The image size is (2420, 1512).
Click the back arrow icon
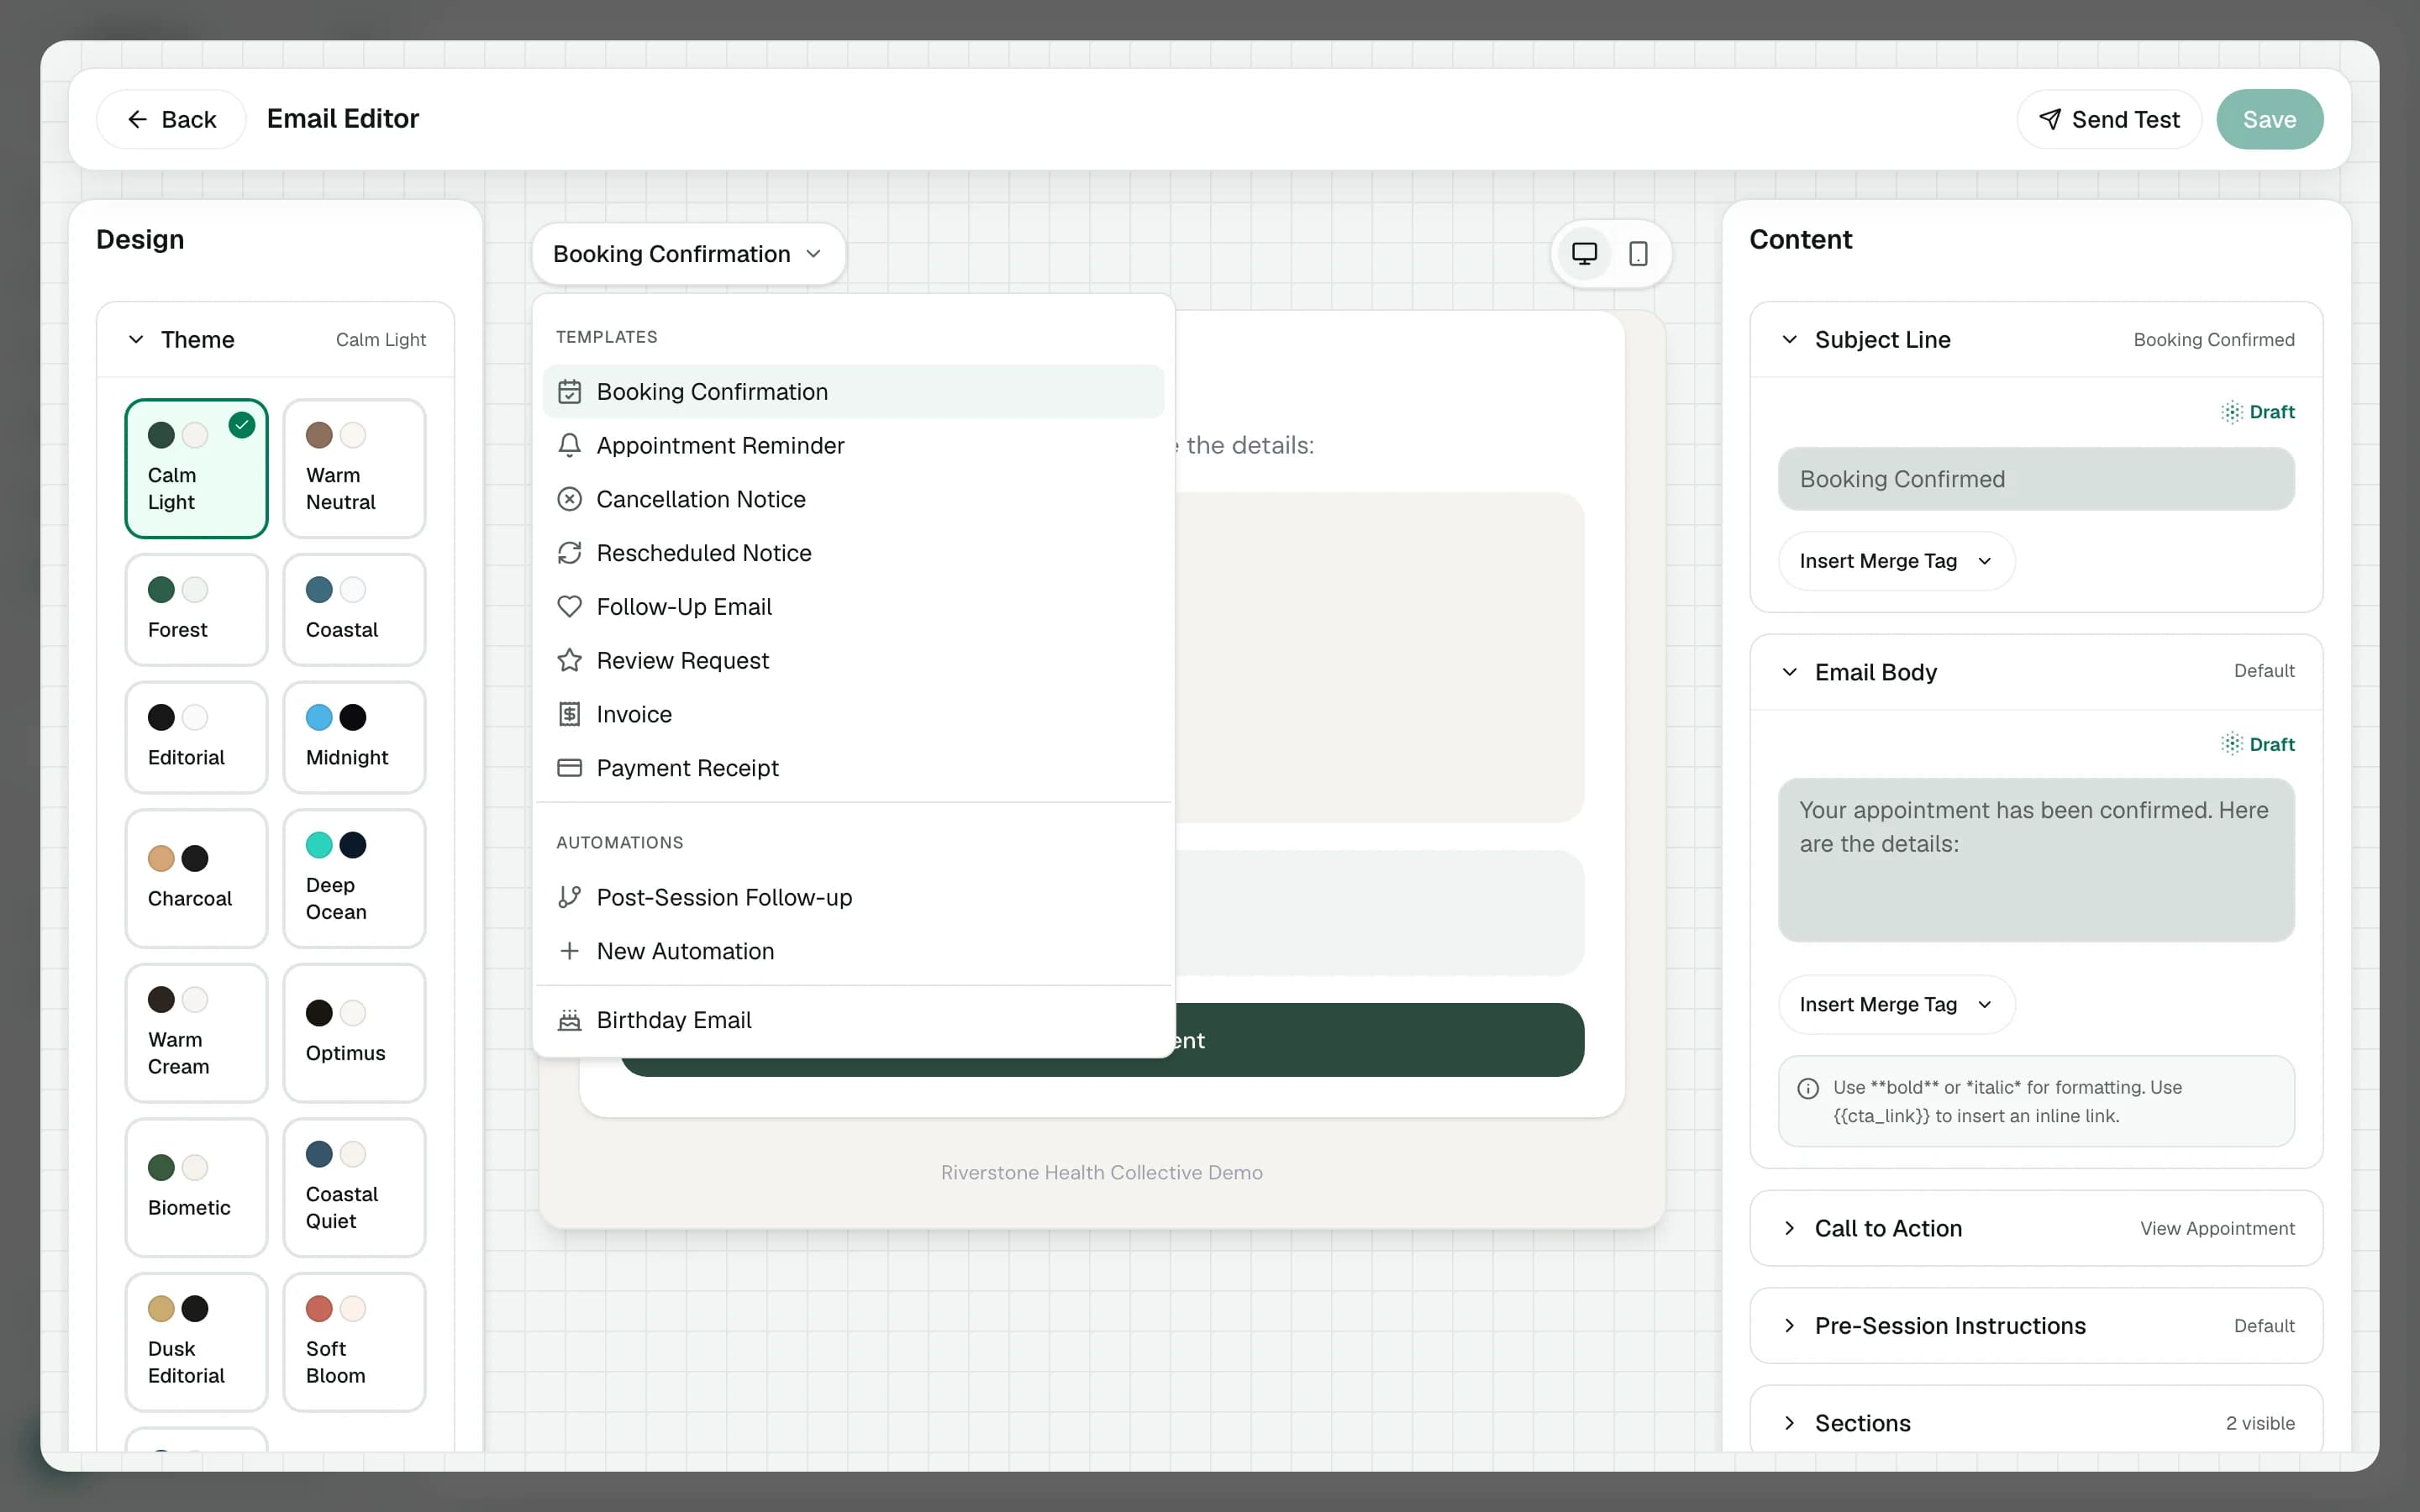[x=138, y=119]
